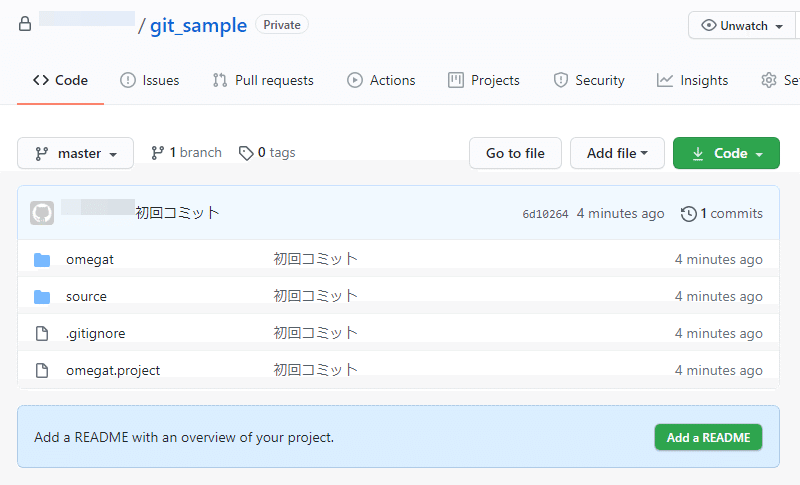Image resolution: width=800 pixels, height=485 pixels.
Task: Click the history clock icon beside 1 commits
Action: (x=689, y=214)
